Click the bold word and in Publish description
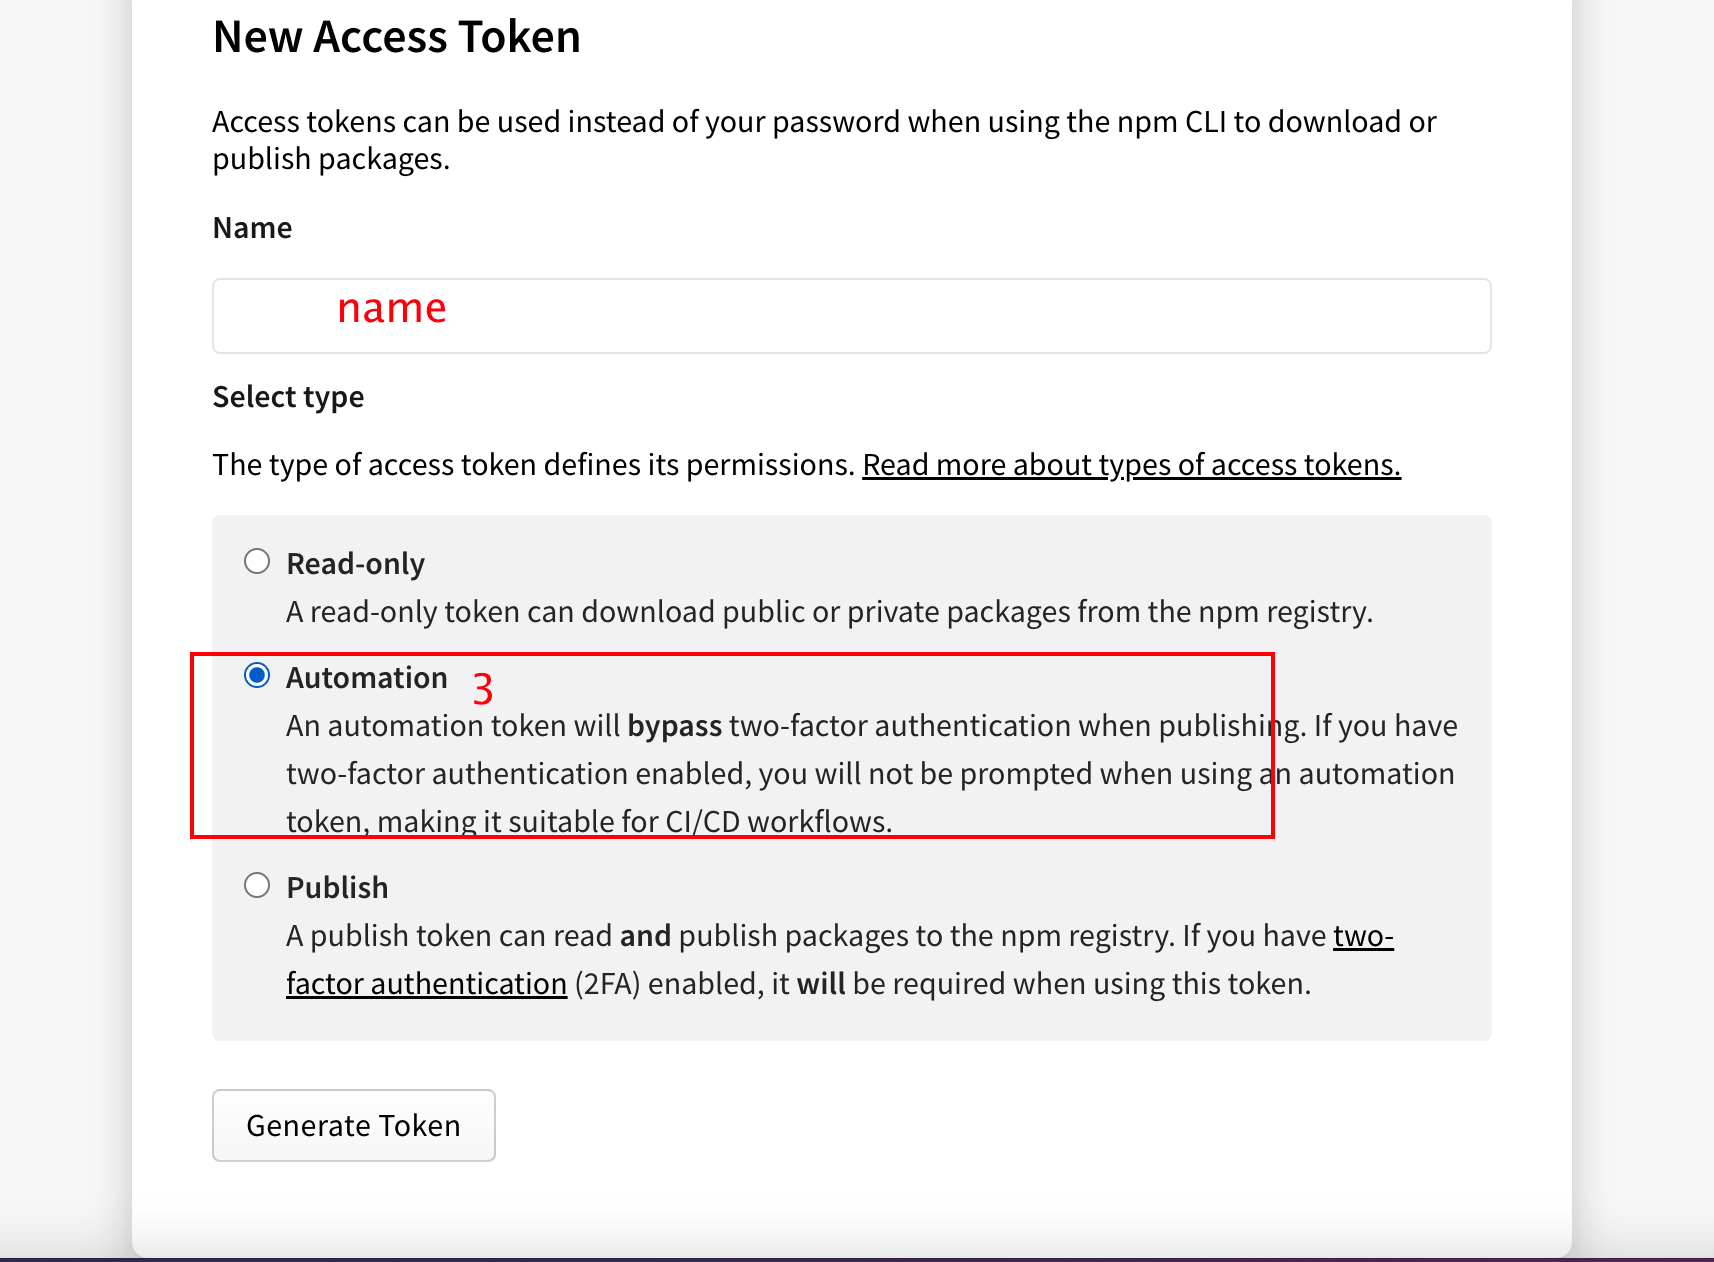This screenshot has width=1714, height=1262. [x=645, y=936]
